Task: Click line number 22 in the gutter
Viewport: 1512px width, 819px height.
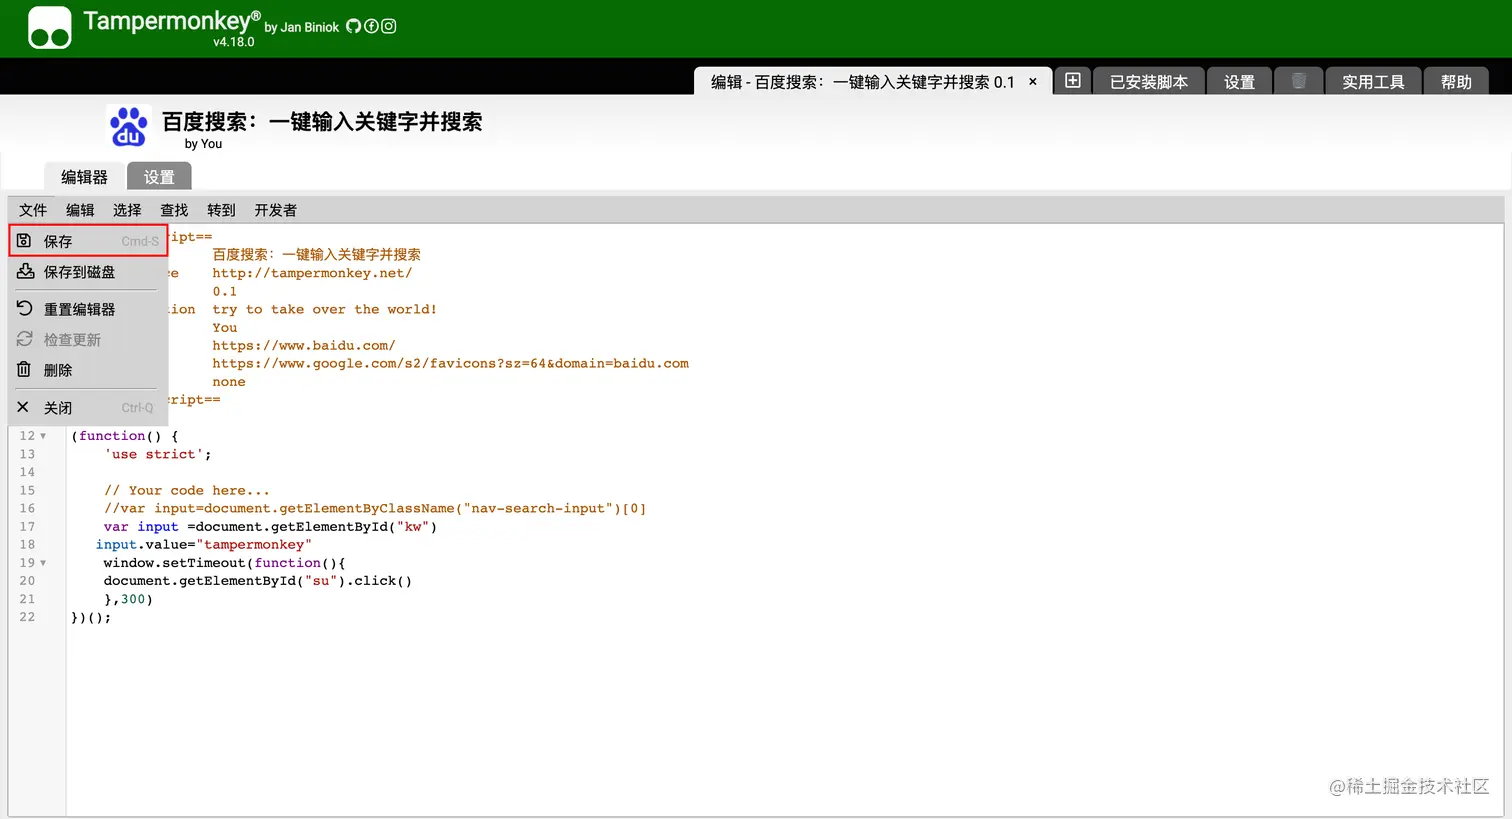Action: tap(27, 617)
